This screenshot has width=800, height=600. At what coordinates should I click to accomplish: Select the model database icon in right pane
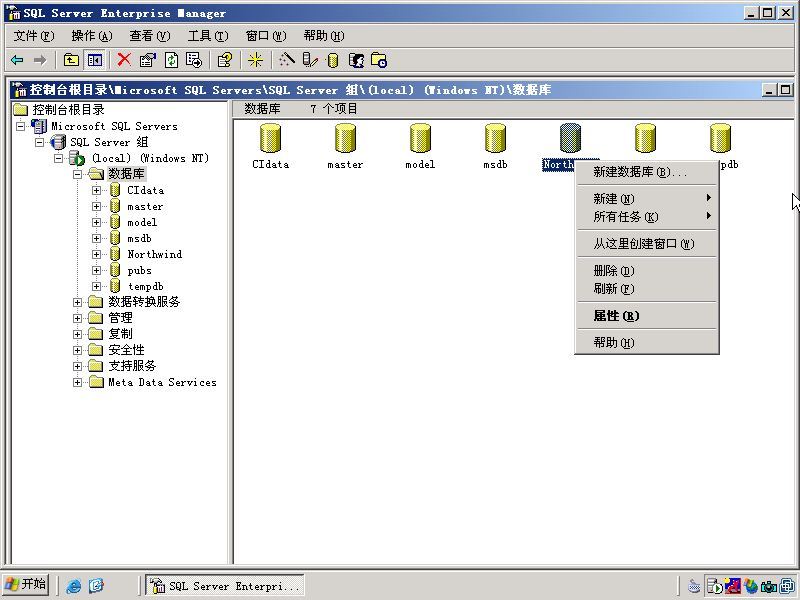click(420, 139)
